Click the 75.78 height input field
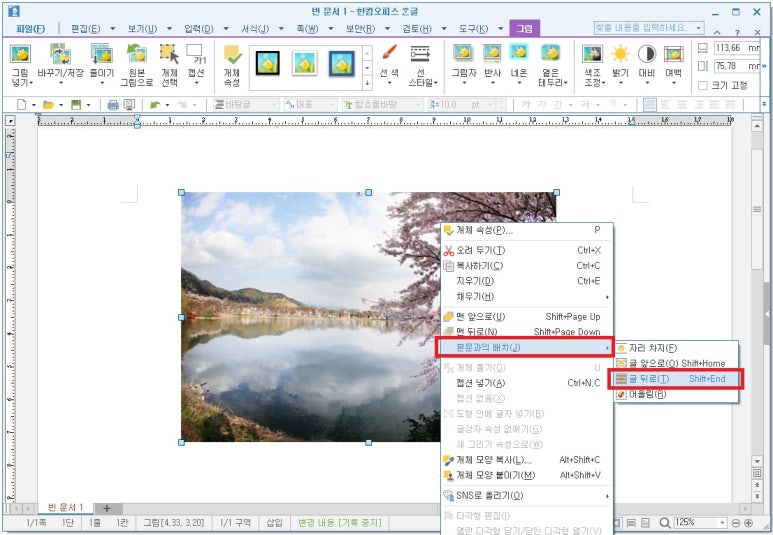Viewport: 773px width, 535px height. click(737, 66)
